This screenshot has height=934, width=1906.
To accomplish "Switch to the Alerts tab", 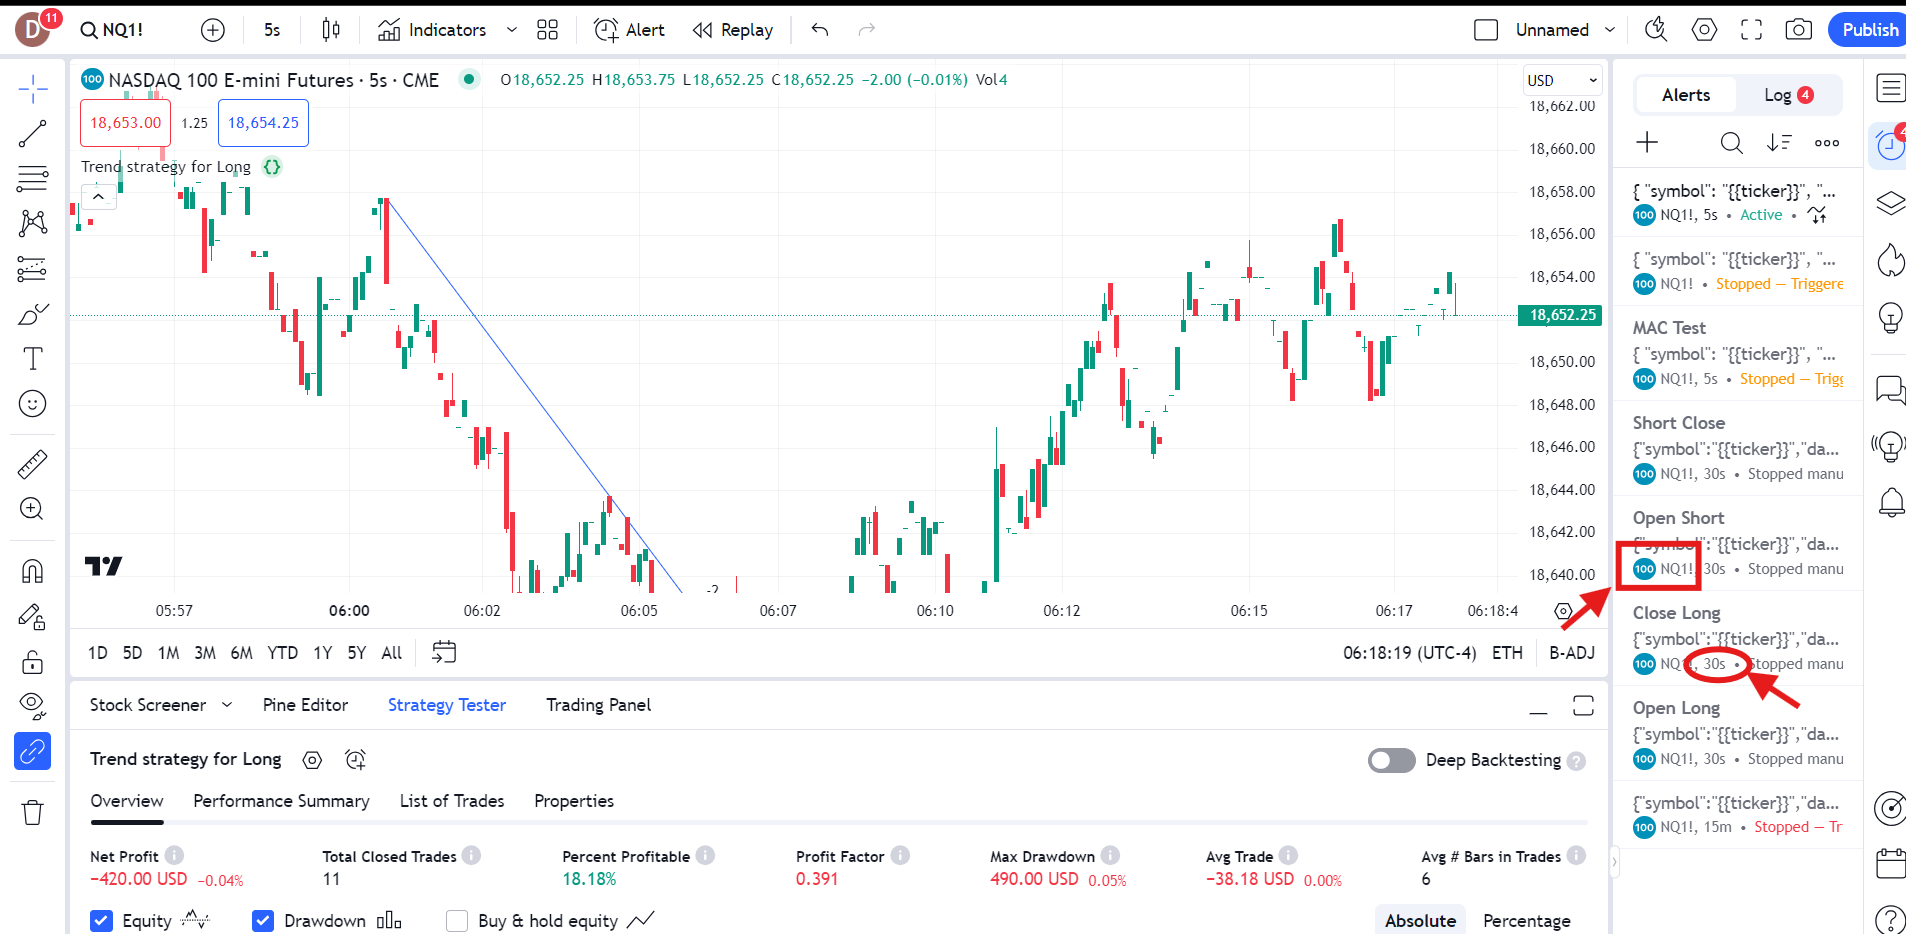I will (1686, 95).
